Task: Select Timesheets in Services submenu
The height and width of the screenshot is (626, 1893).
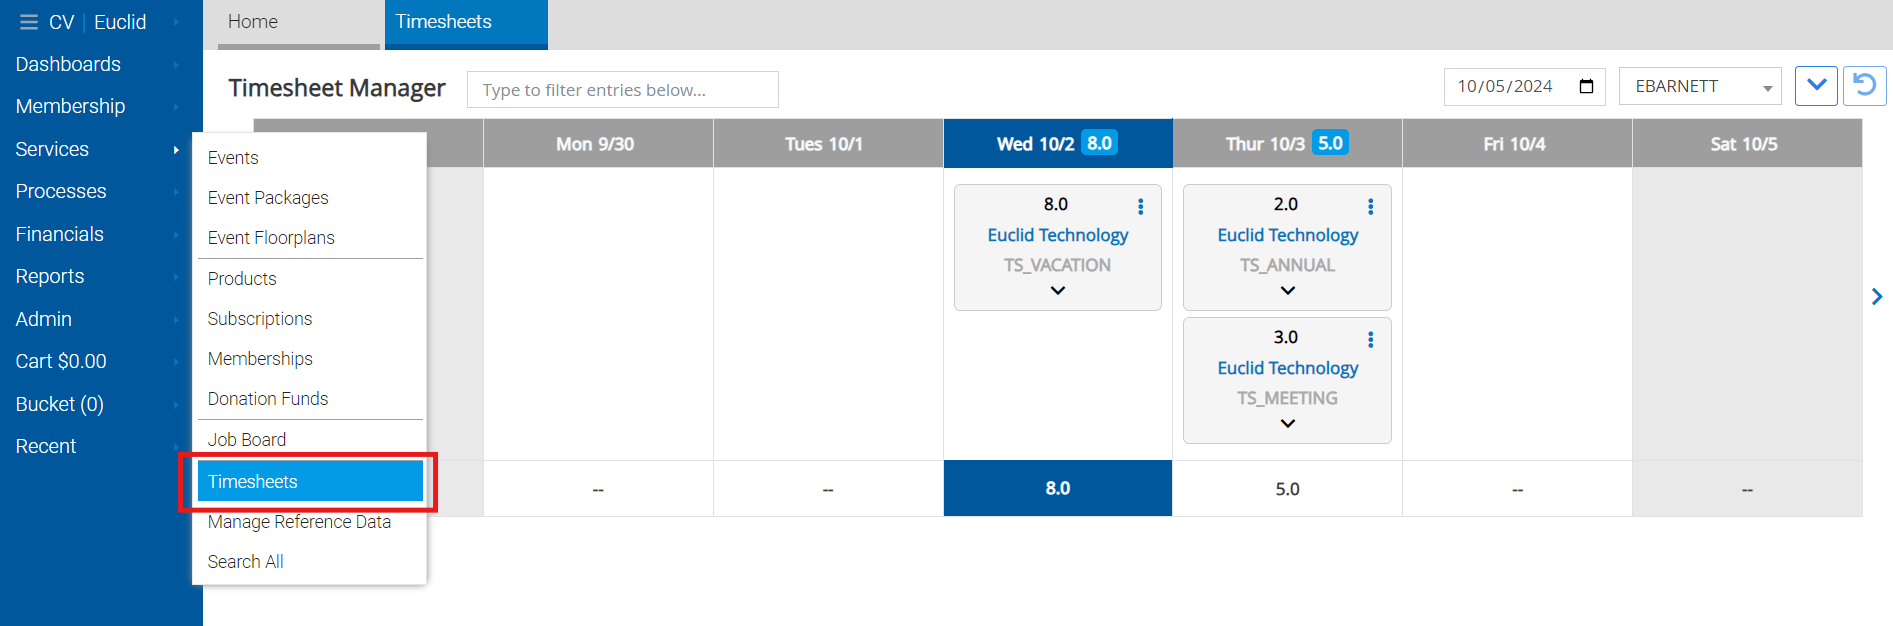Action: pos(310,482)
